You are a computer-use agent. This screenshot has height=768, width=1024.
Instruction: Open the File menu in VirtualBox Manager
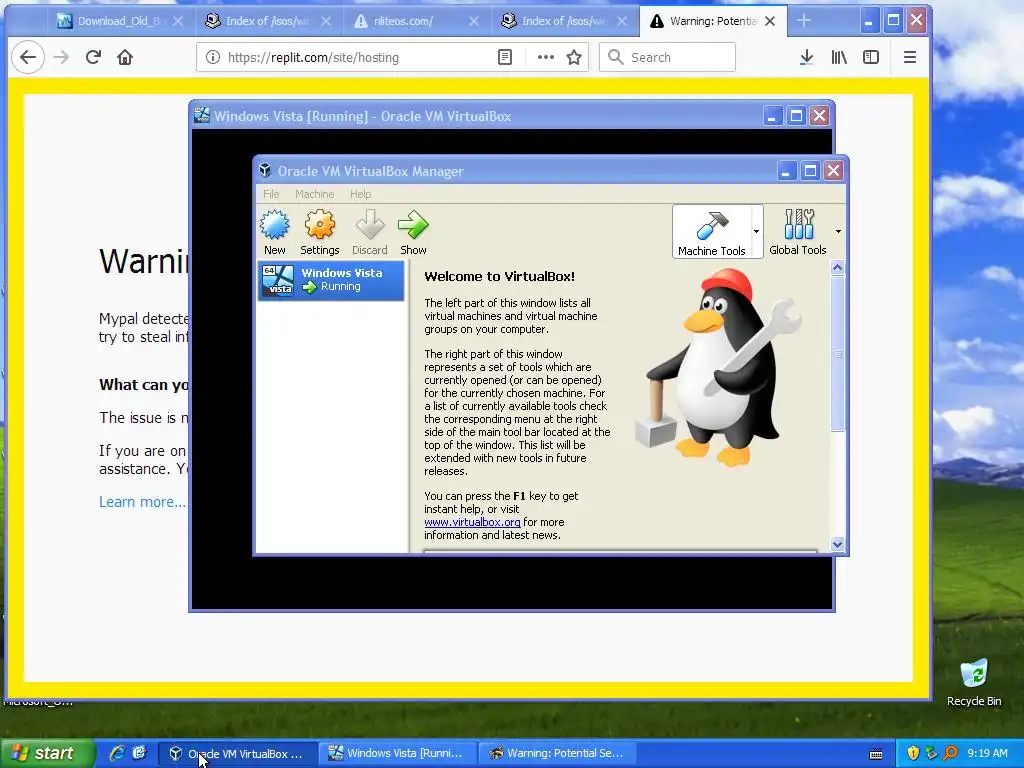pos(271,194)
